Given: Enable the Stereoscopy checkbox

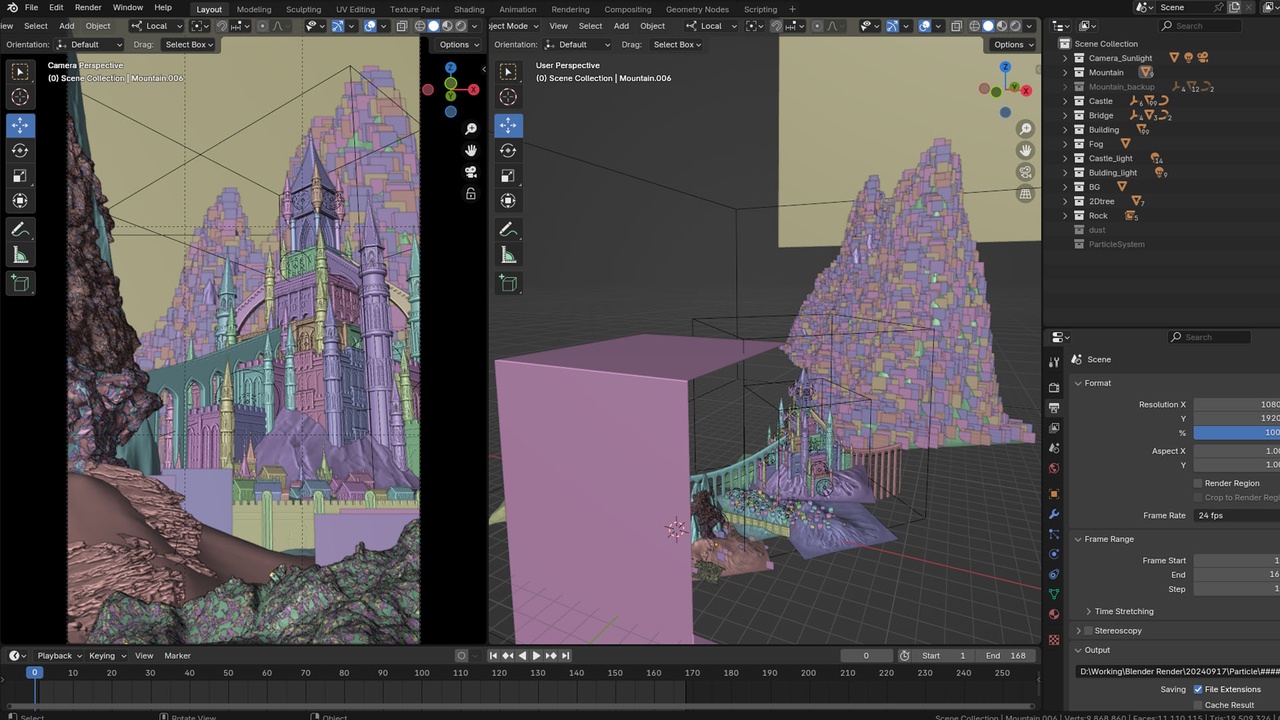Looking at the screenshot, I should point(1089,631).
